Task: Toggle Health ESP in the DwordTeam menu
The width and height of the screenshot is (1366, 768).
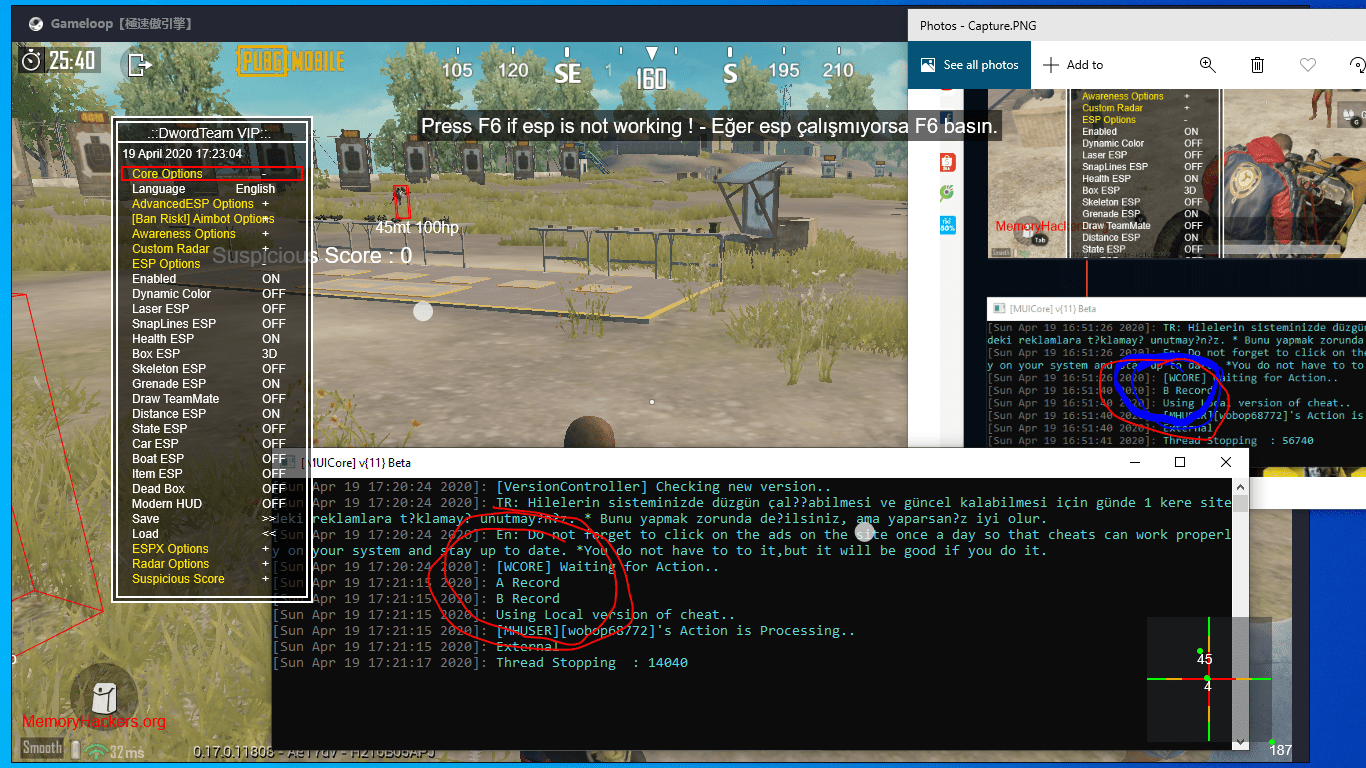Action: point(208,339)
